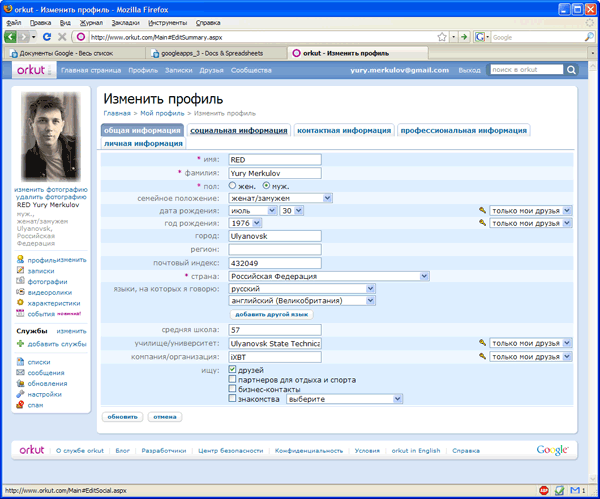Click the Google search engine icon
This screenshot has height=499, width=600.
pyautogui.click(x=479, y=37)
